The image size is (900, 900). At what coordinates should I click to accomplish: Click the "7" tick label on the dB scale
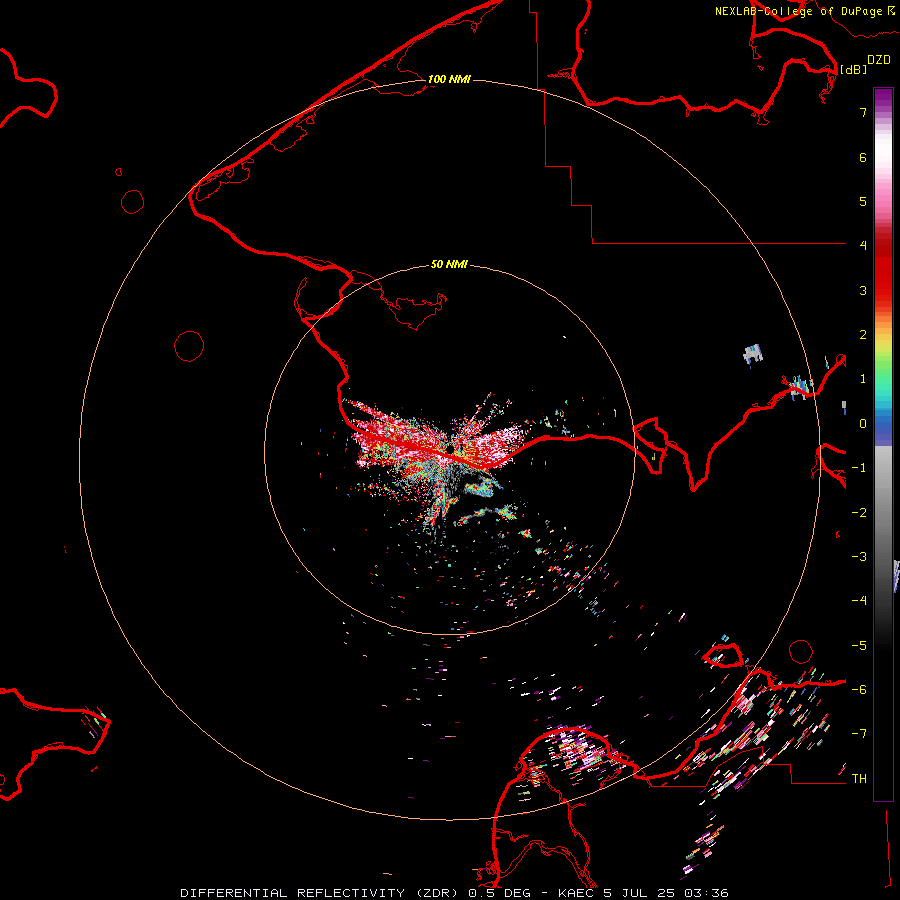(x=863, y=112)
